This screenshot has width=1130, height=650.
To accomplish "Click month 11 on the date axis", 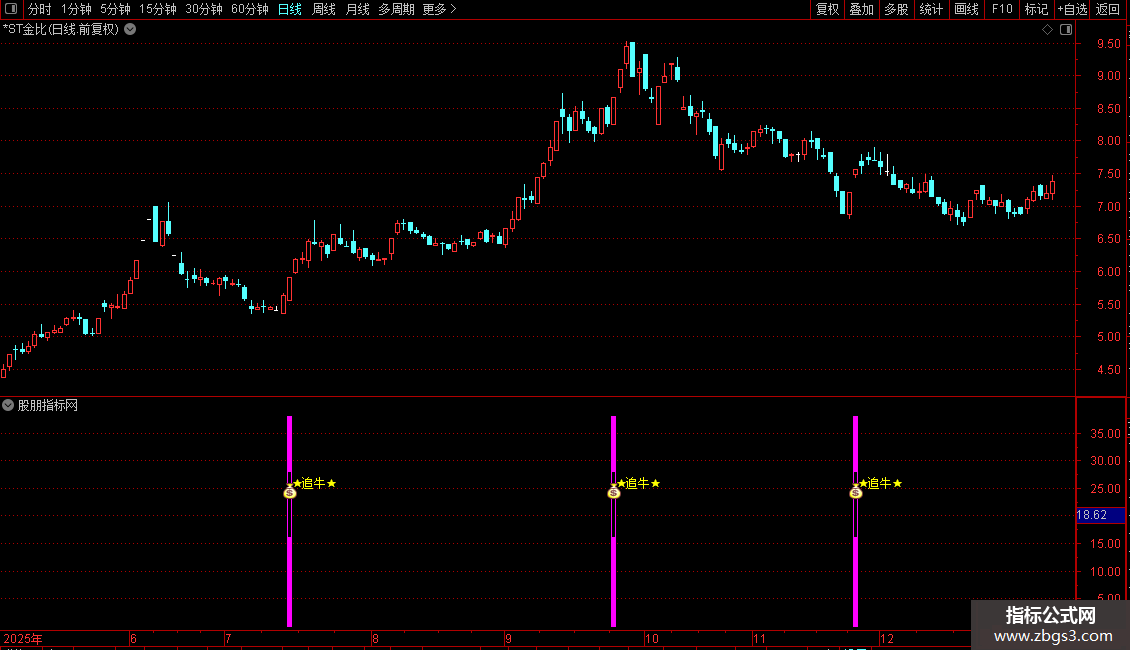I will coord(759,638).
